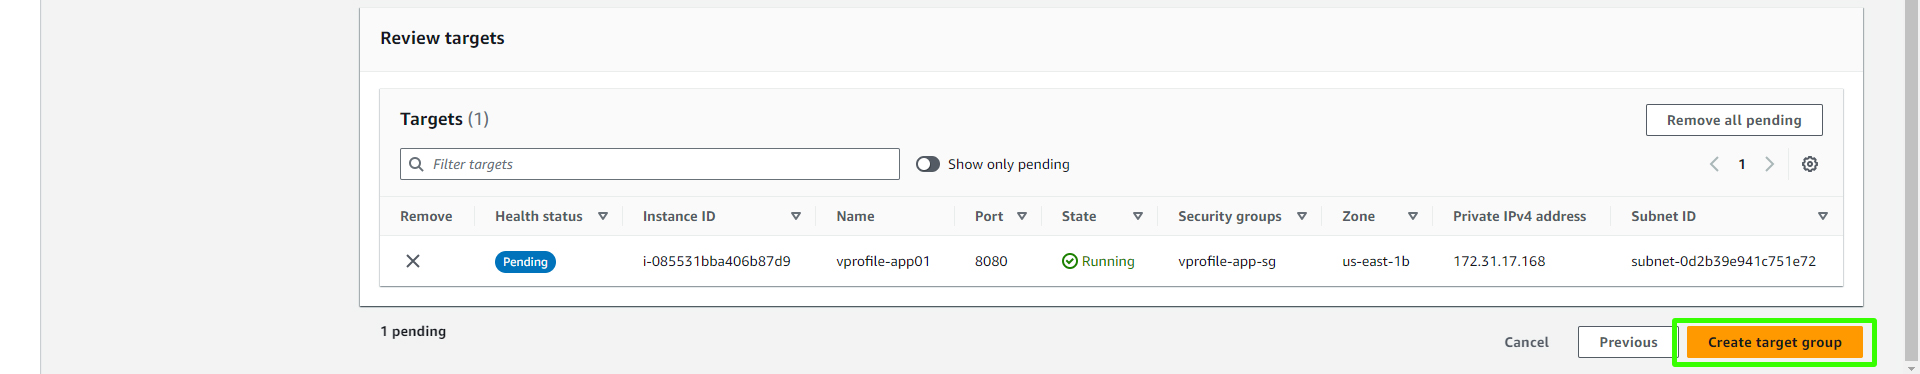
Task: Click the search magnifier icon
Action: pos(417,164)
